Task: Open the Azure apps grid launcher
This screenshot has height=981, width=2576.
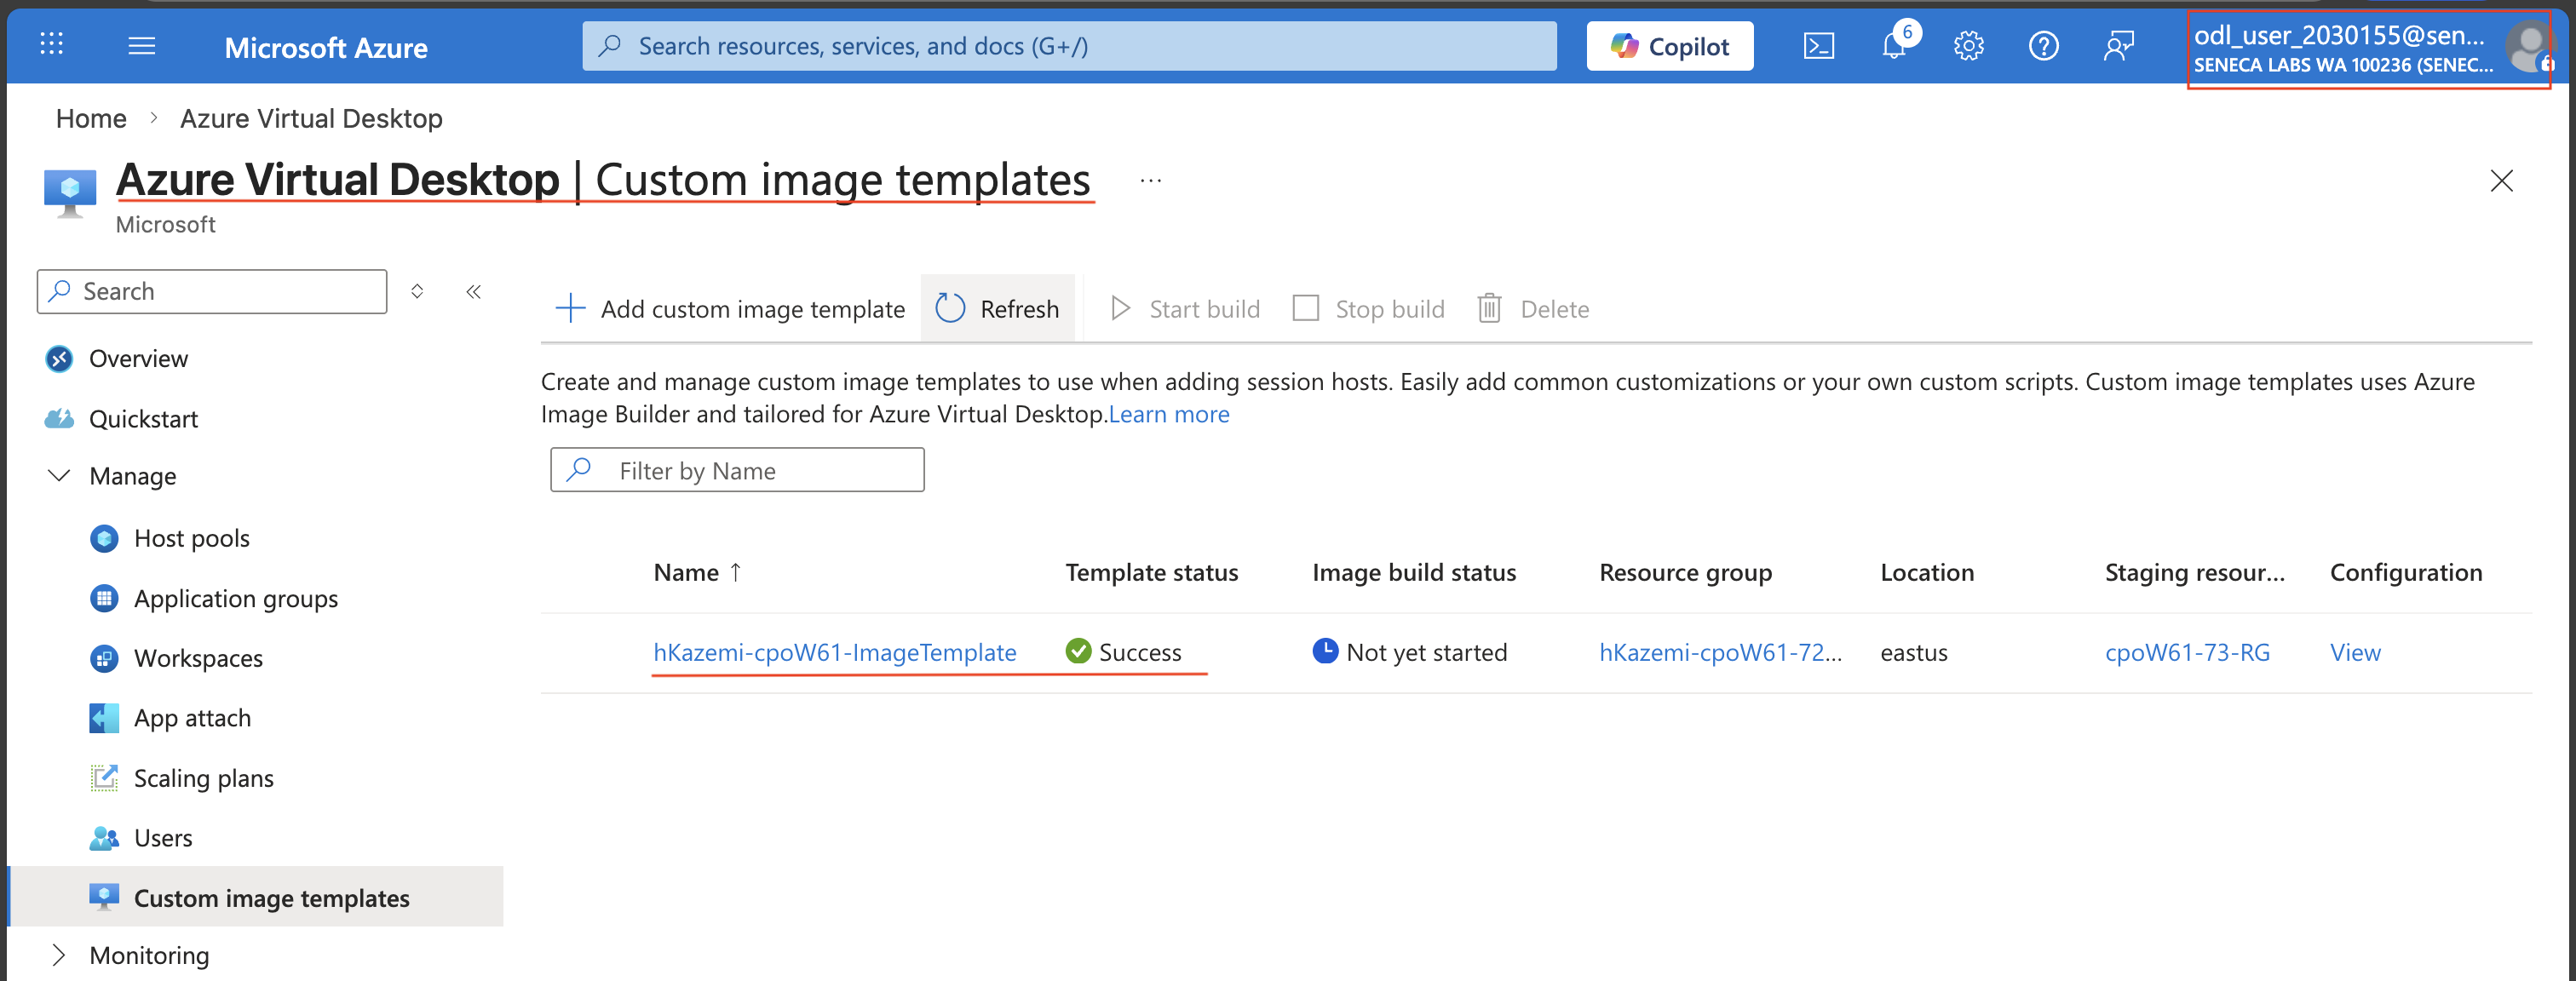Action: [x=51, y=45]
